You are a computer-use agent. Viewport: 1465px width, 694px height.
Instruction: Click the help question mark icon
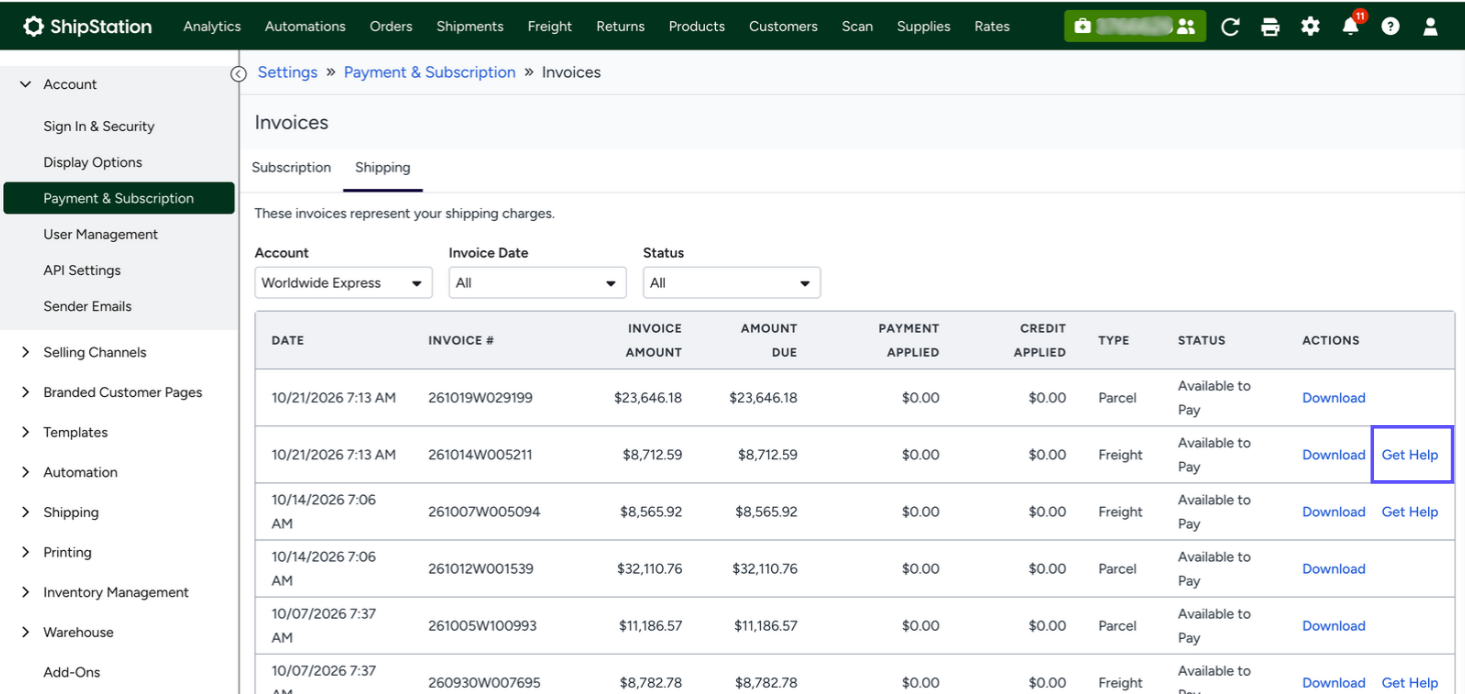tap(1390, 27)
